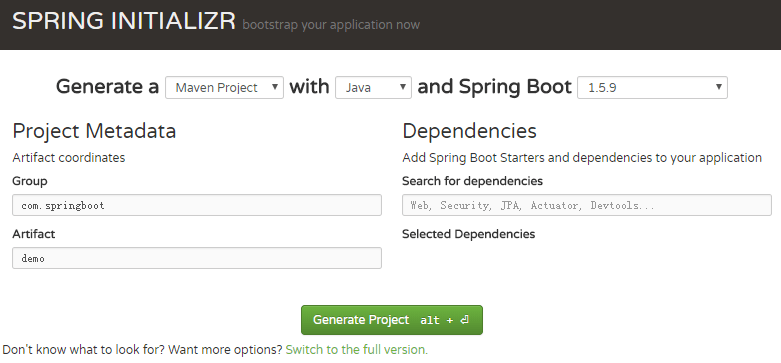Click the Dependencies heading
Viewport: 781px width, 363px height.
point(469,131)
